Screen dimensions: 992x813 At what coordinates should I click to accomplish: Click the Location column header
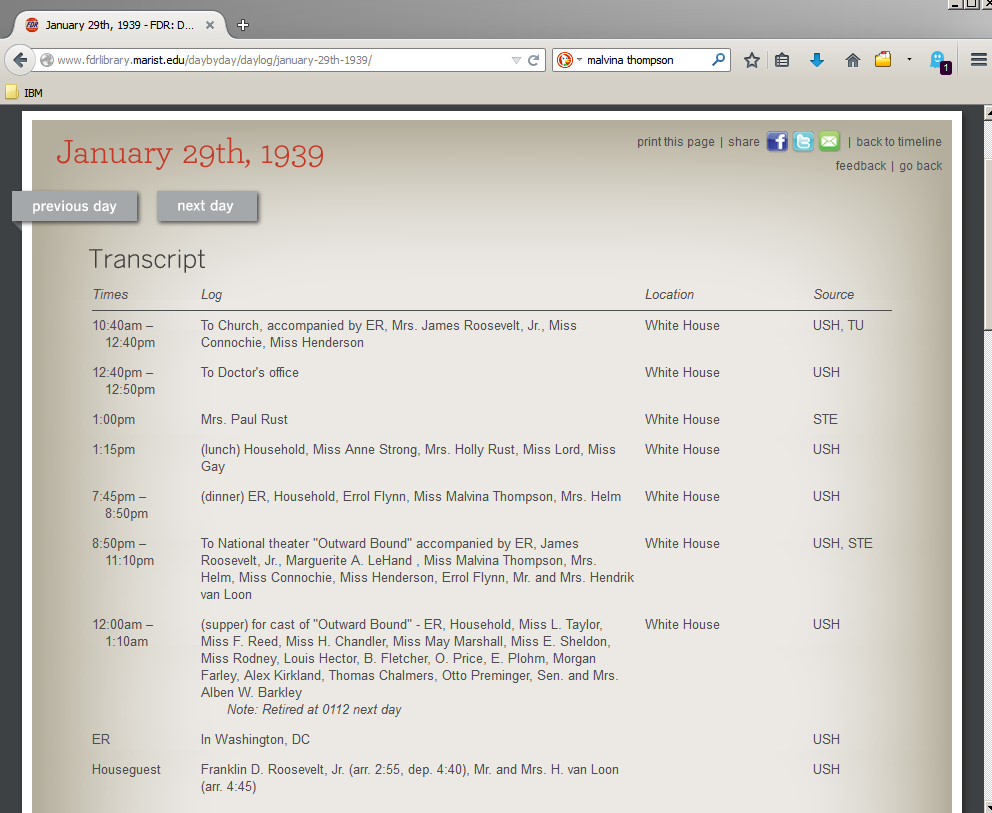tap(669, 294)
